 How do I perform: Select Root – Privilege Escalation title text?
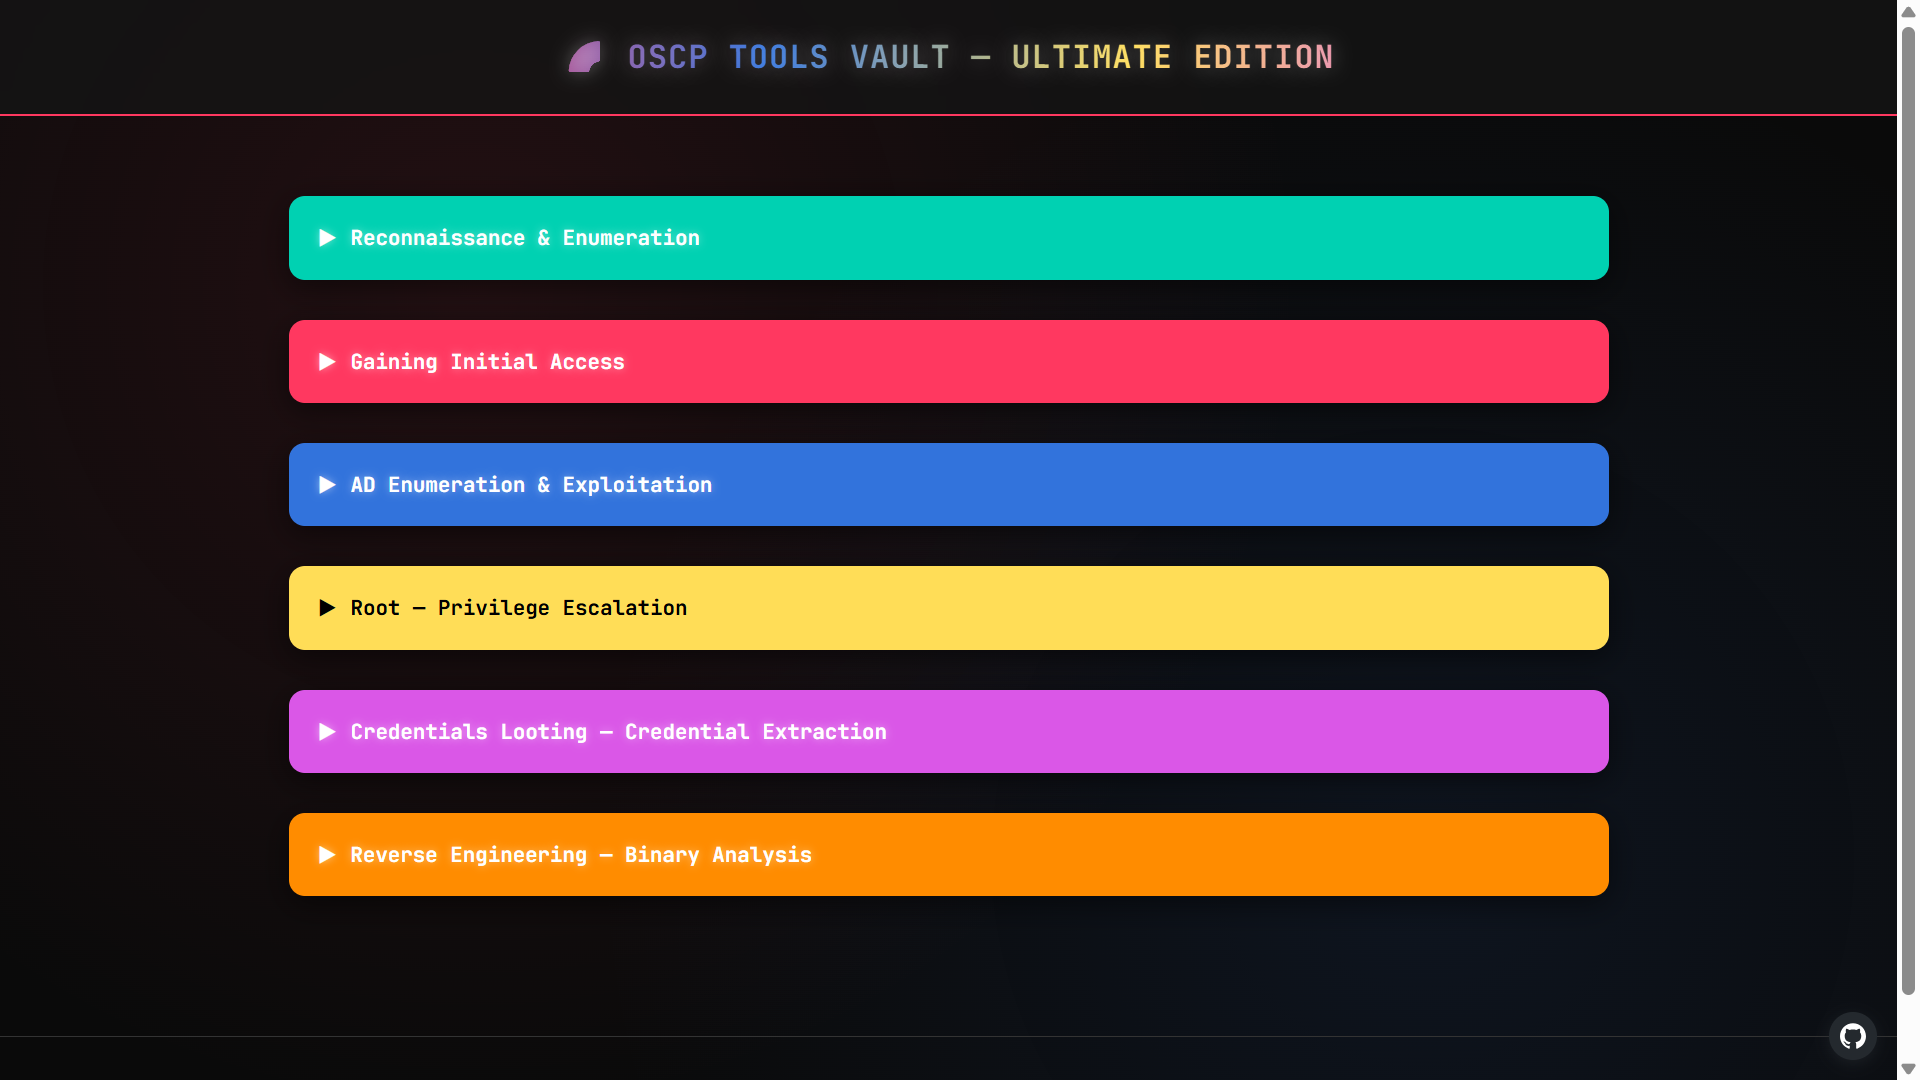pyautogui.click(x=518, y=608)
